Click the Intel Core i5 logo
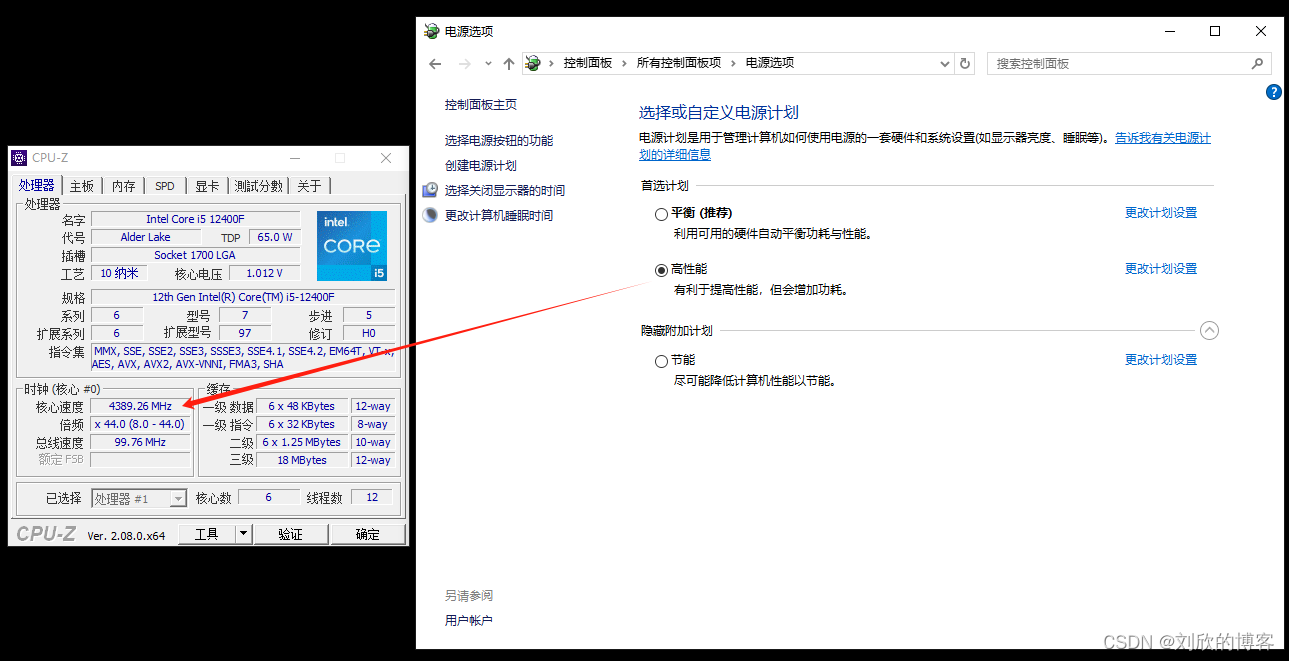Screen dimensions: 1289x661 (x=352, y=246)
